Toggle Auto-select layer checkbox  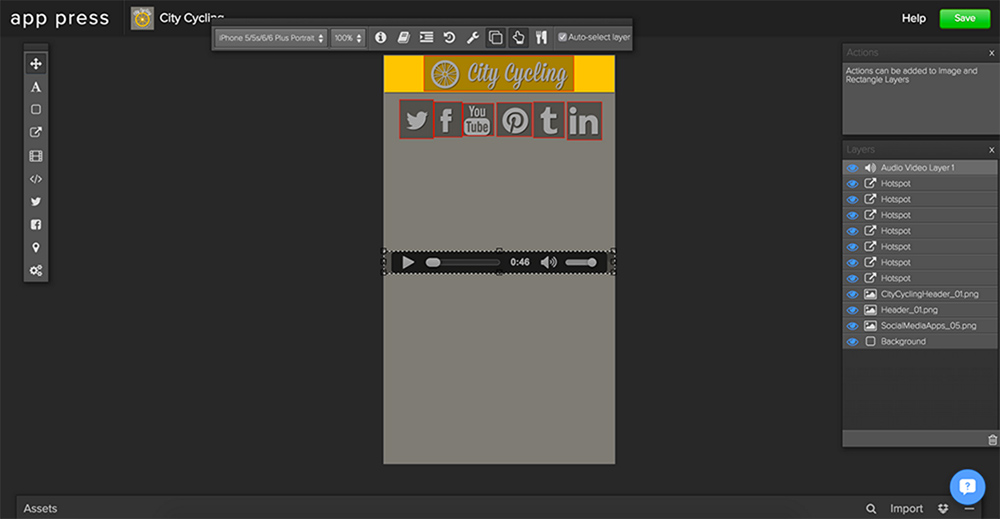tap(562, 38)
